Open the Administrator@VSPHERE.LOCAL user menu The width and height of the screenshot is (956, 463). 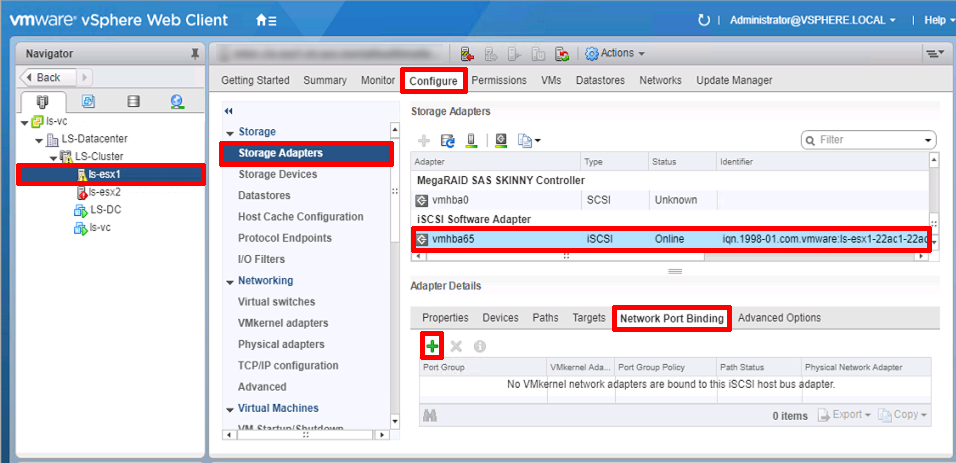813,20
